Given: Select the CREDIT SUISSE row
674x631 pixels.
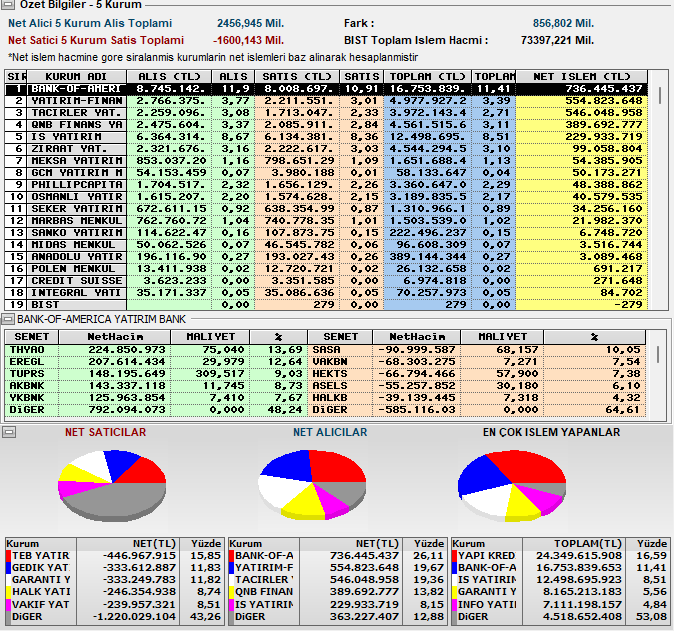Looking at the screenshot, I should (326, 281).
